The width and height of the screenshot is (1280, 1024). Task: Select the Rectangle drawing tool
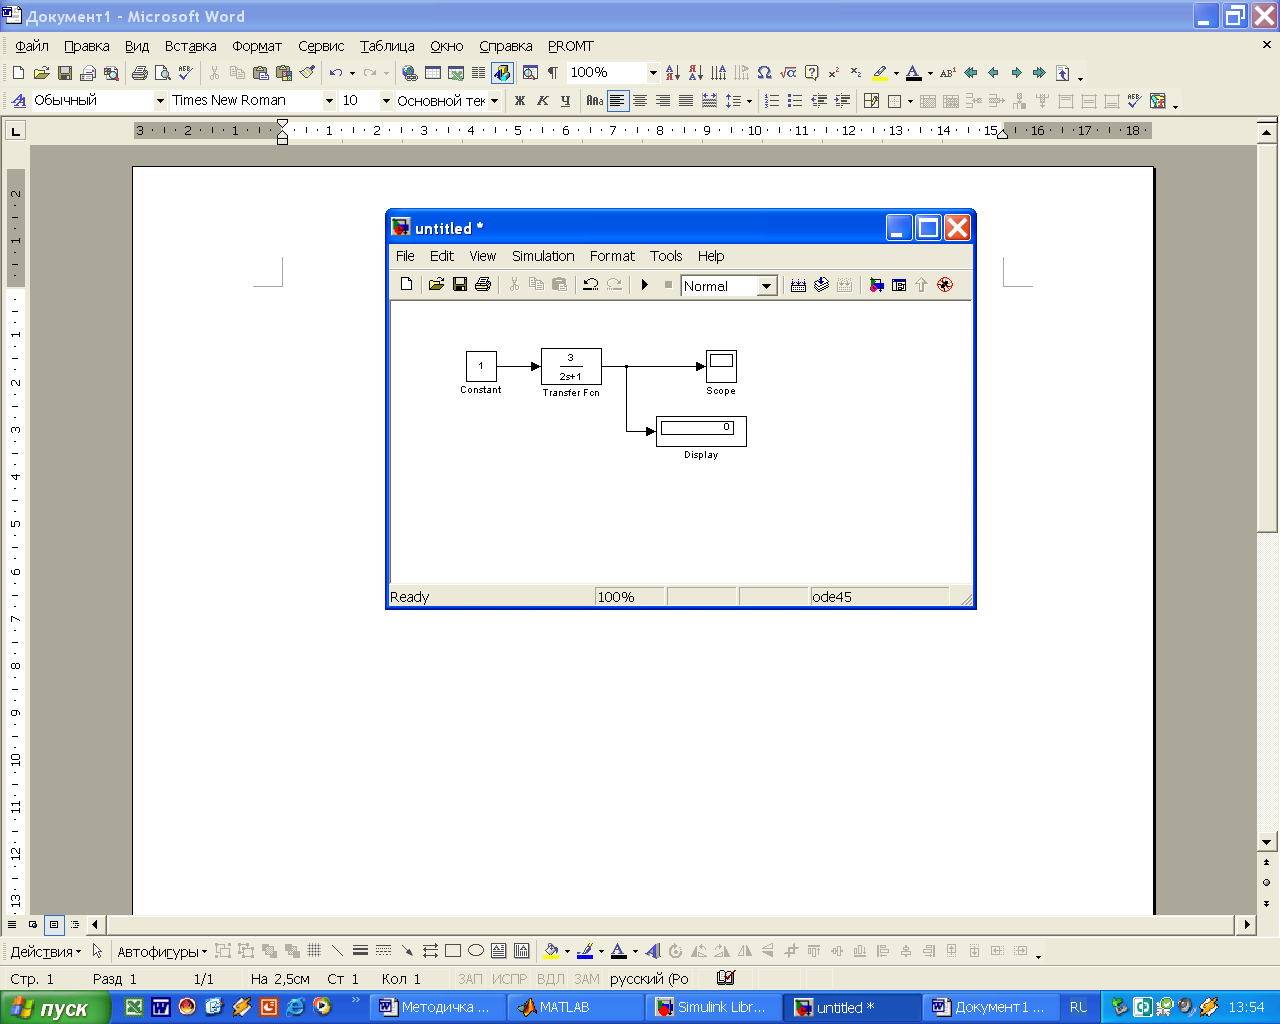click(x=453, y=951)
